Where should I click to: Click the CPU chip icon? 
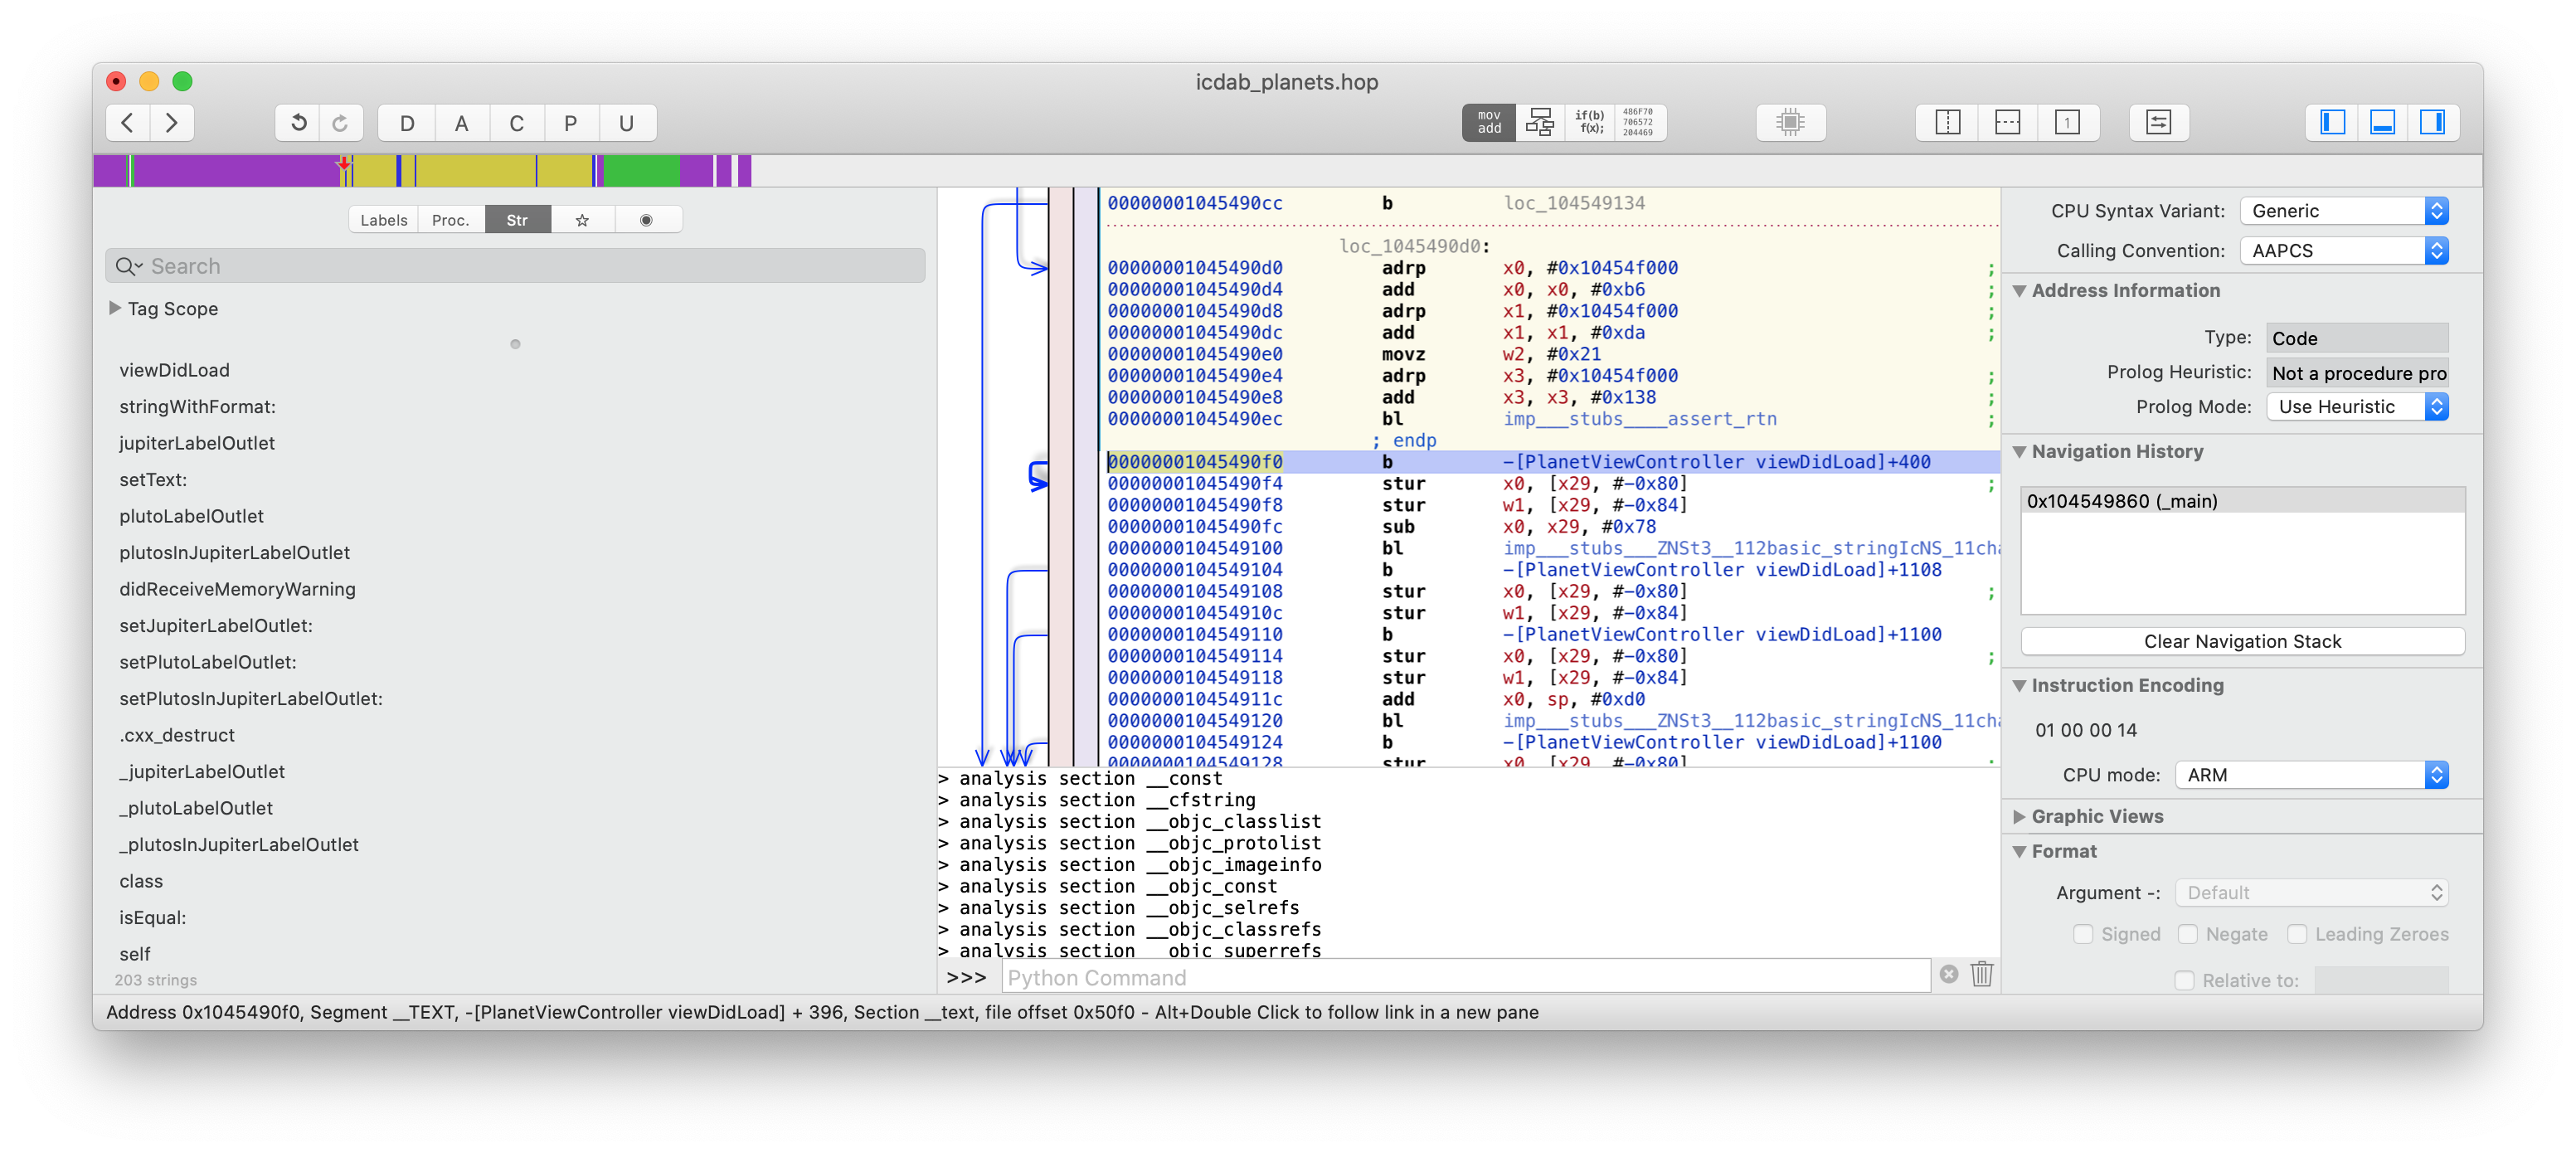tap(1790, 123)
